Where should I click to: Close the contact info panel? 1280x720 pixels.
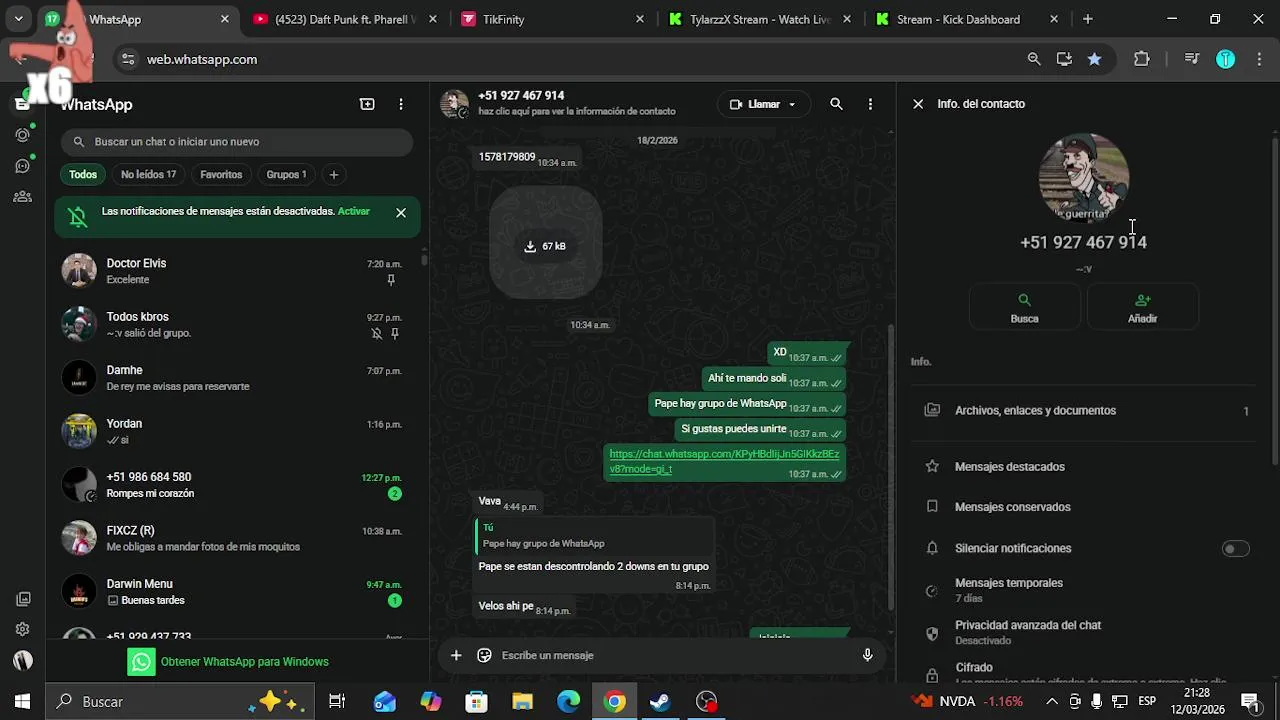click(918, 104)
